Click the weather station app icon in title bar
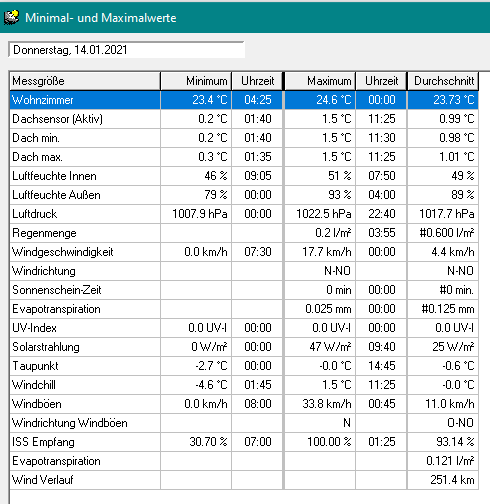 (11, 18)
